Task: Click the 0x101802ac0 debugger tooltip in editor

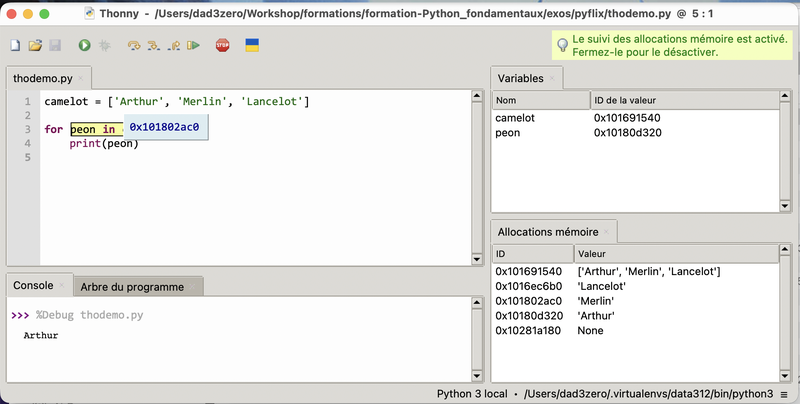Action: (164, 127)
